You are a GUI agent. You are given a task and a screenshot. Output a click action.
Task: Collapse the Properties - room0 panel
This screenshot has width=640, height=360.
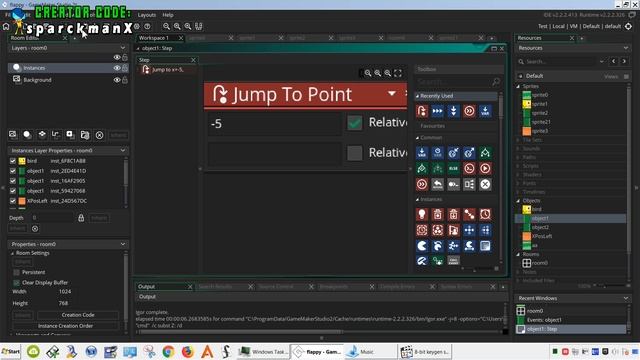[x=123, y=244]
